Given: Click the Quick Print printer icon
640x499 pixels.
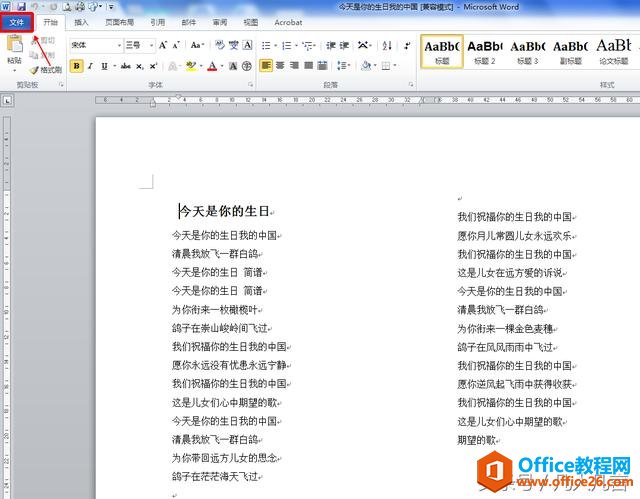Looking at the screenshot, I should point(80,7).
